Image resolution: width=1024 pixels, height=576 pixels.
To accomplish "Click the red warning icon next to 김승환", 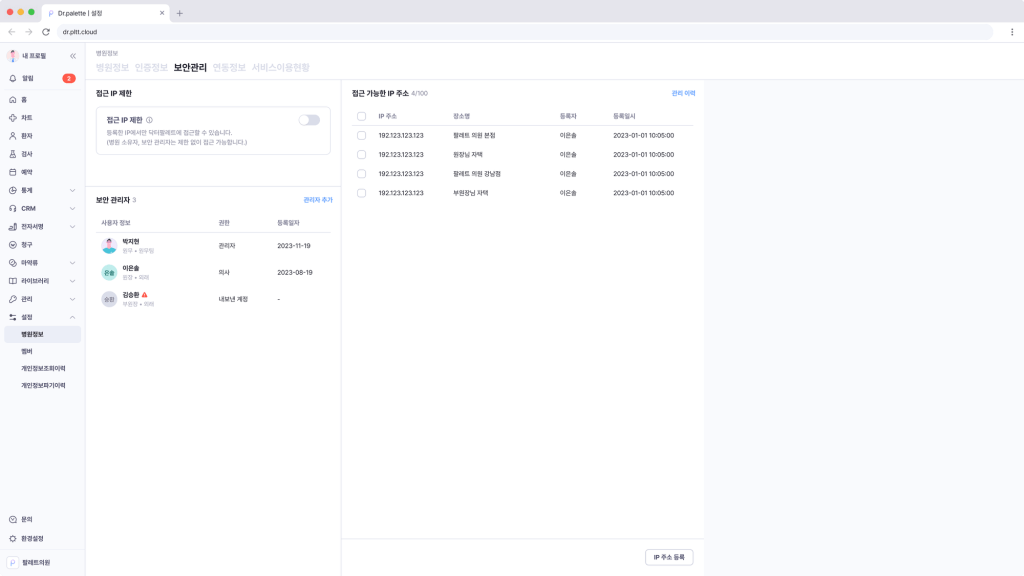I will pos(144,295).
